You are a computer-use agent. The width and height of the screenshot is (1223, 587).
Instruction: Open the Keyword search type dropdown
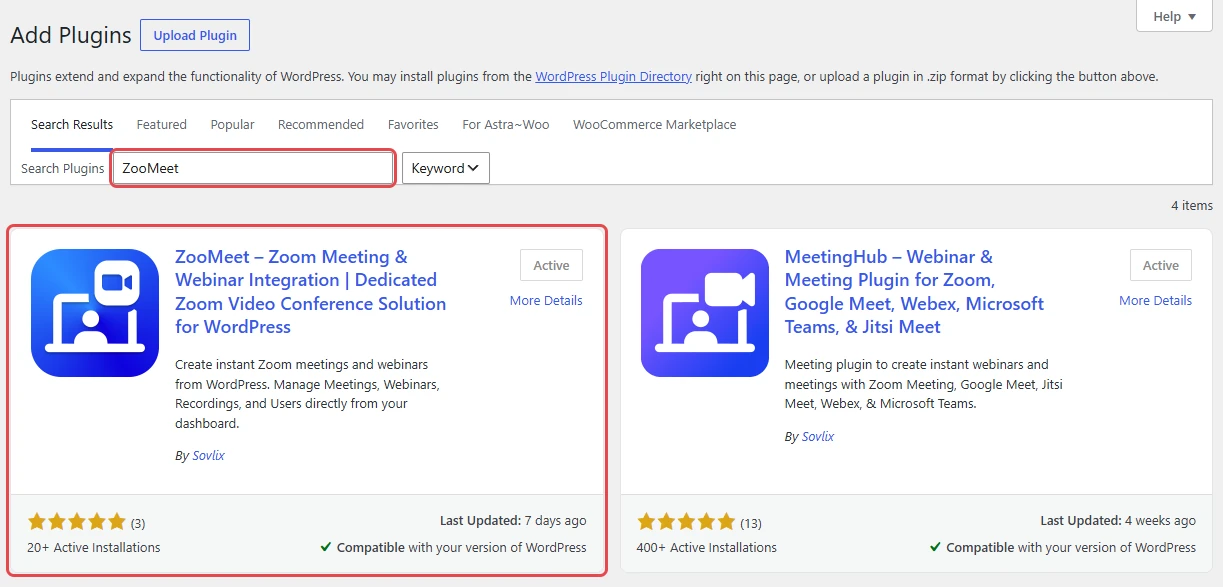pyautogui.click(x=446, y=168)
